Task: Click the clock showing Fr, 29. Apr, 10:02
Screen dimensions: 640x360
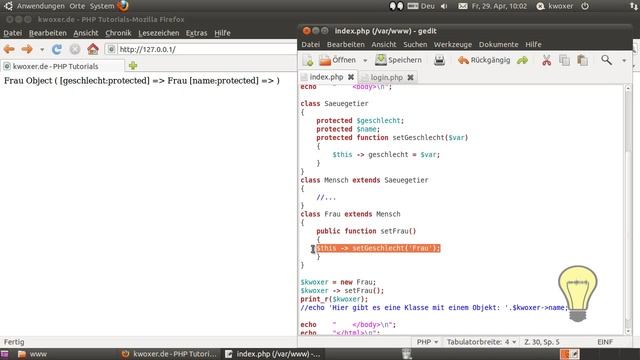Action: pyautogui.click(x=499, y=6)
